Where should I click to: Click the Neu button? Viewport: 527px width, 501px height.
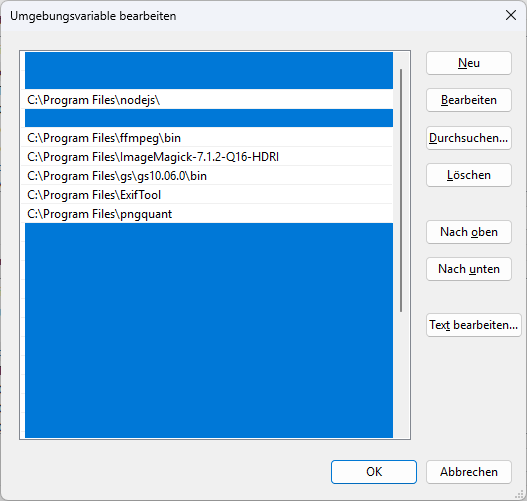click(469, 63)
